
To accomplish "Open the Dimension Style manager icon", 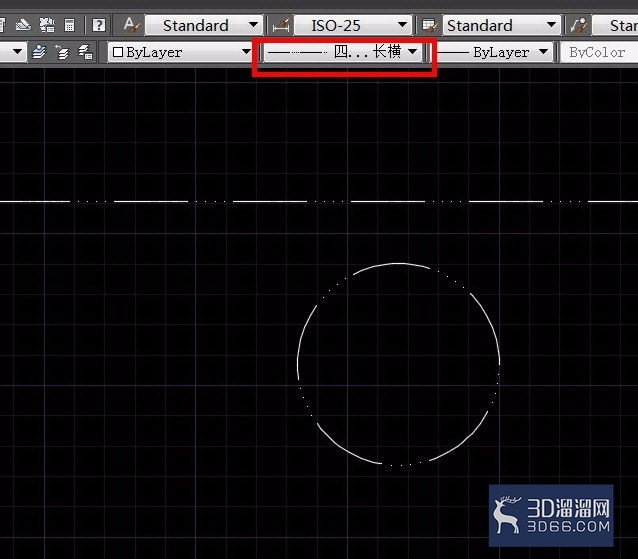I will point(281,25).
